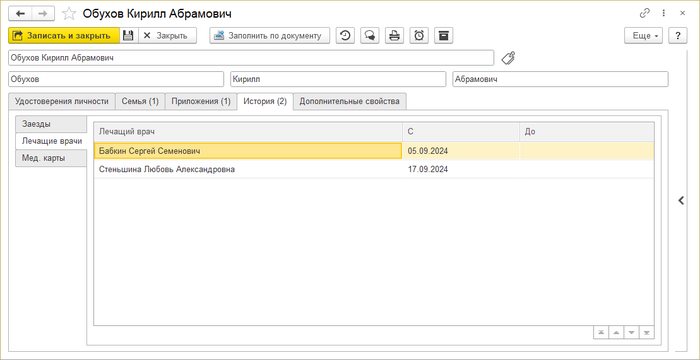Click the tag icon beside full name
700x360 pixels.
point(508,58)
